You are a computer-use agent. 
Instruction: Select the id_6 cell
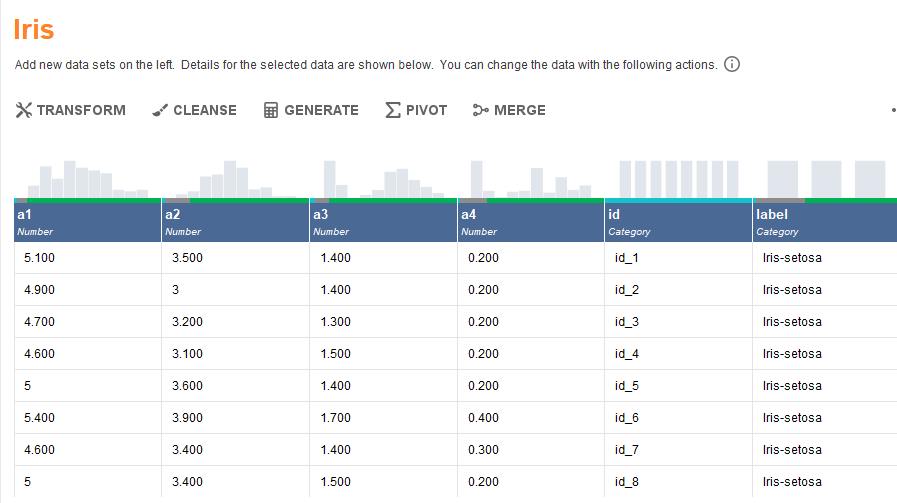click(627, 418)
